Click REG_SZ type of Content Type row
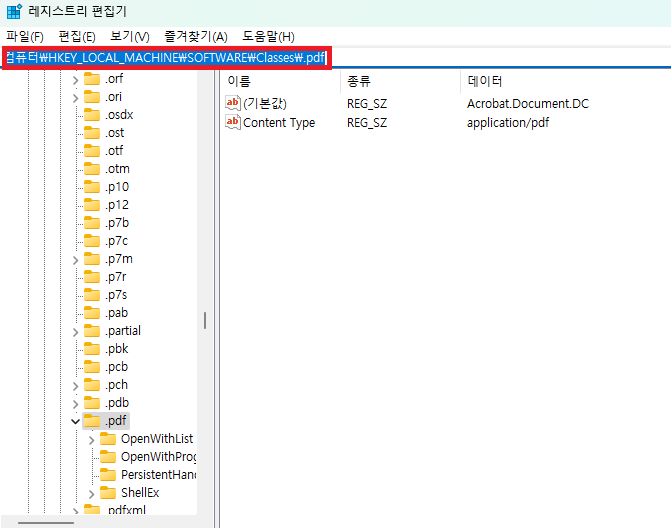The width and height of the screenshot is (671, 528). tap(367, 123)
